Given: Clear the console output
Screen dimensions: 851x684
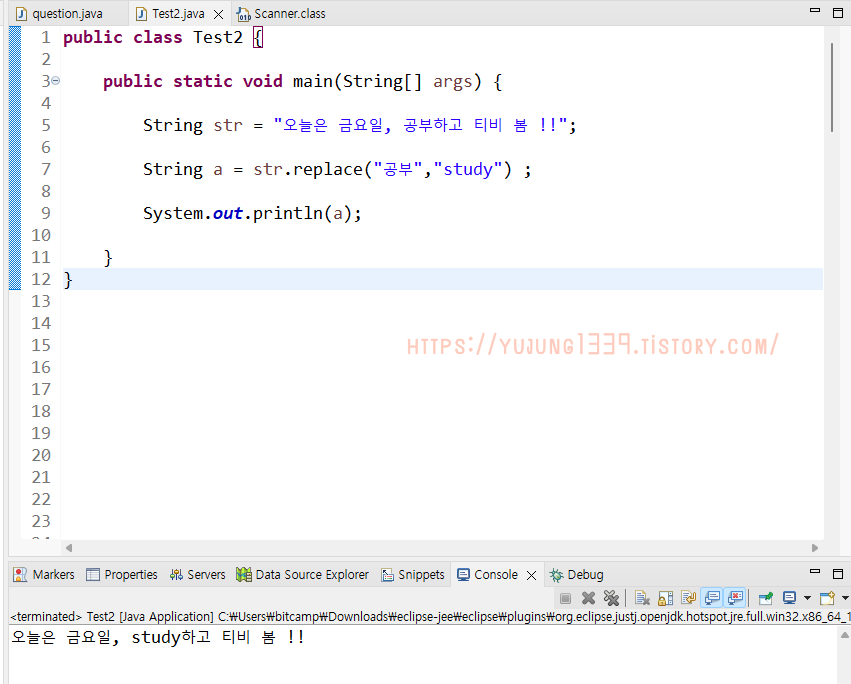Looking at the screenshot, I should (642, 598).
